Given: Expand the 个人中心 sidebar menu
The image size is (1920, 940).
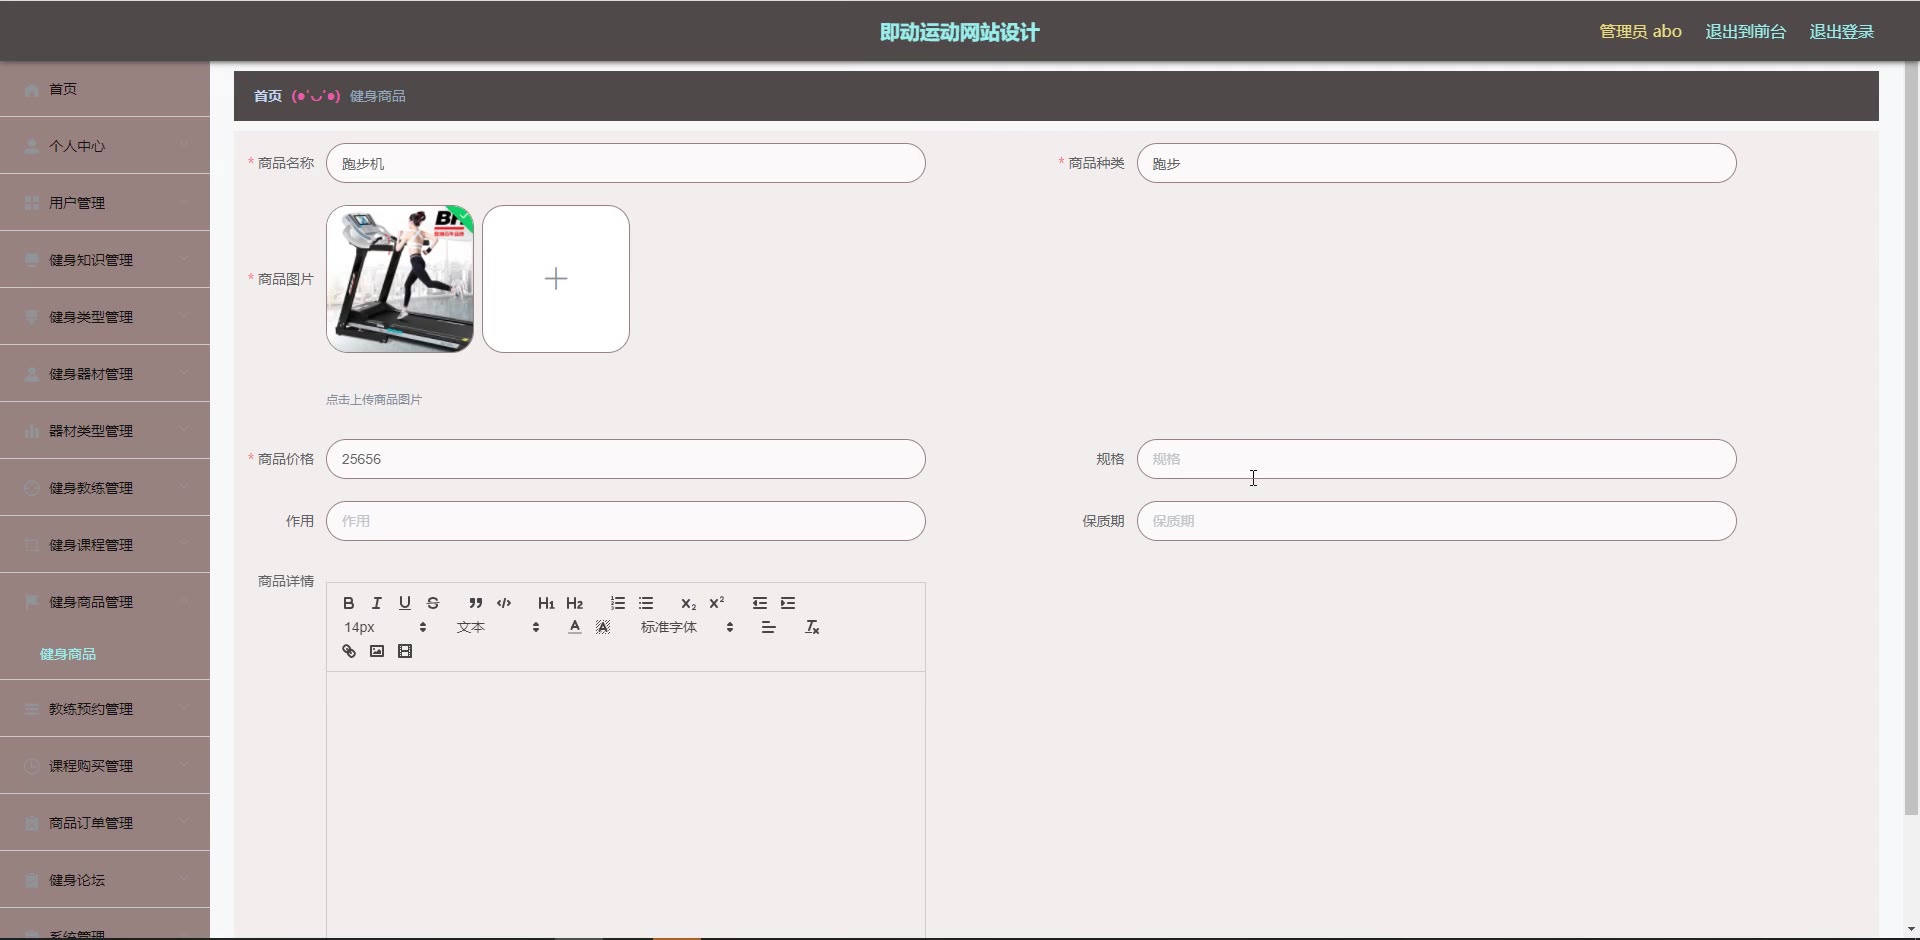Looking at the screenshot, I should pyautogui.click(x=105, y=146).
